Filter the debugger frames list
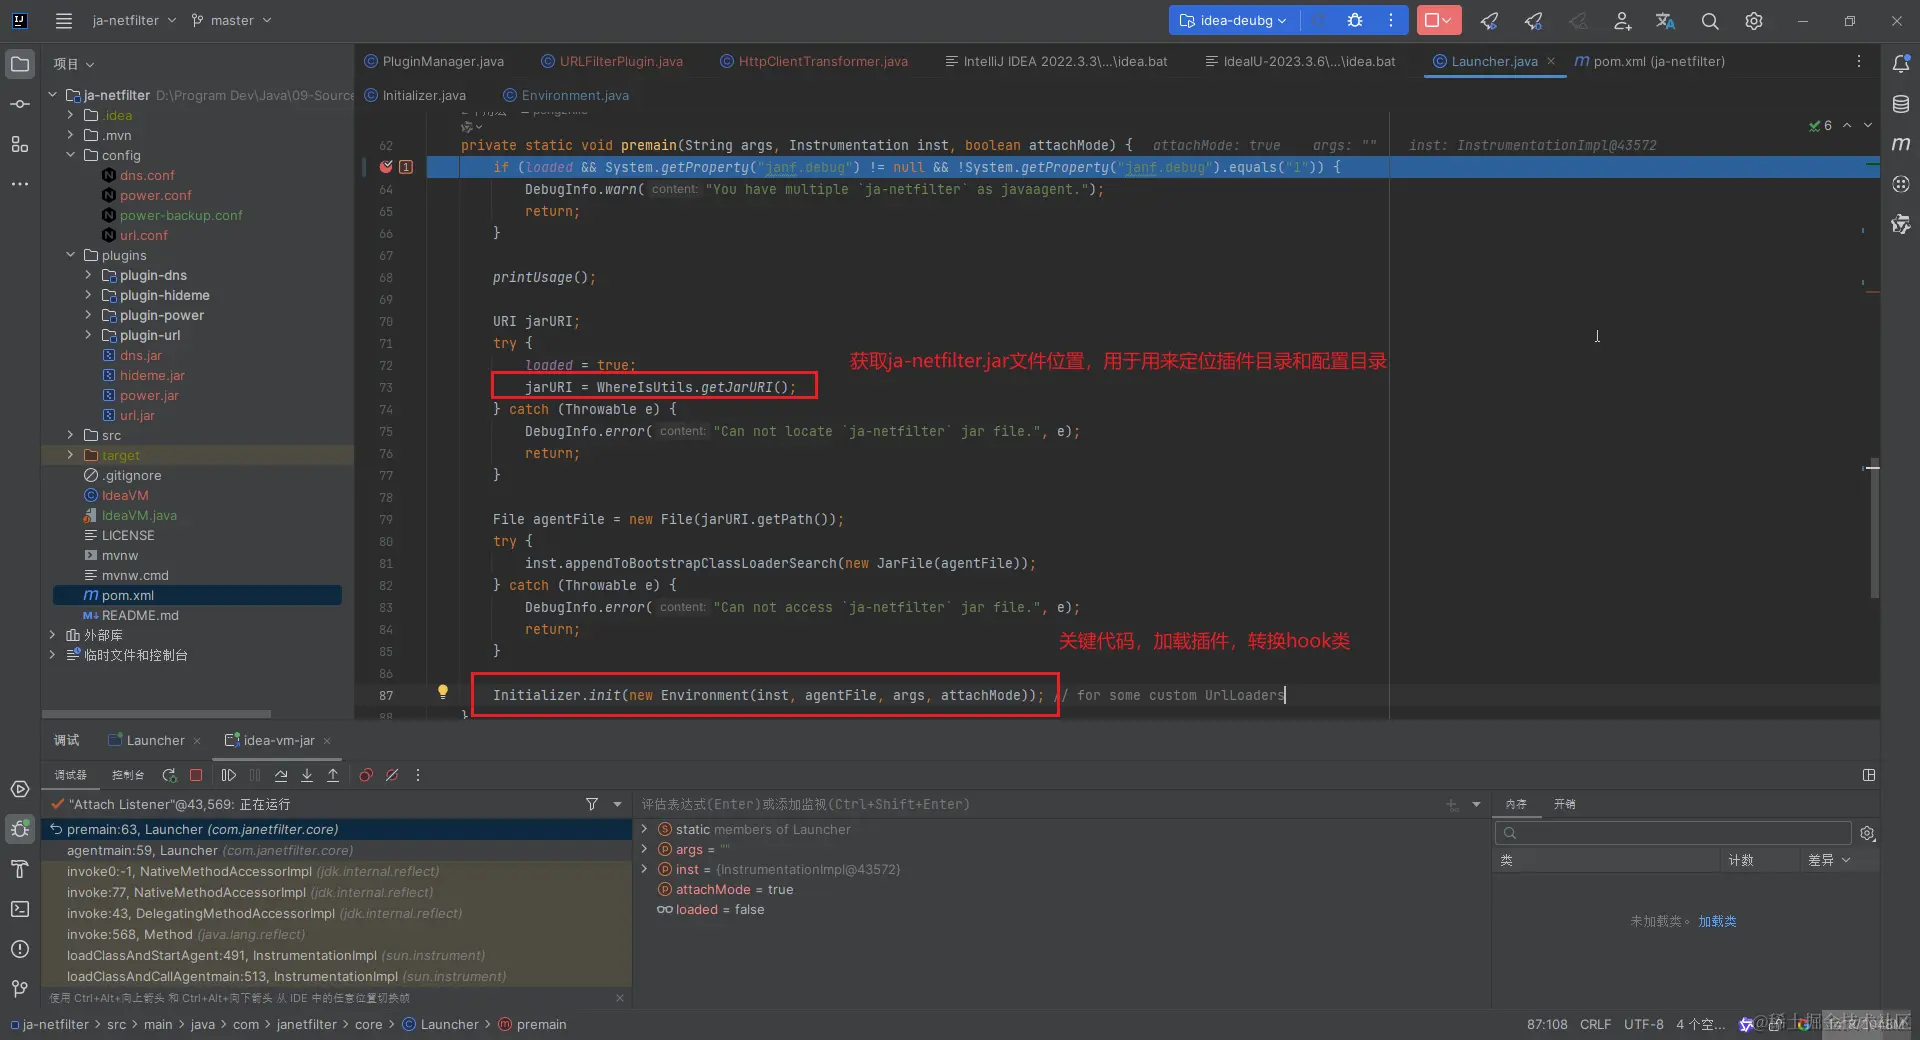This screenshot has height=1040, width=1920. pyautogui.click(x=592, y=804)
